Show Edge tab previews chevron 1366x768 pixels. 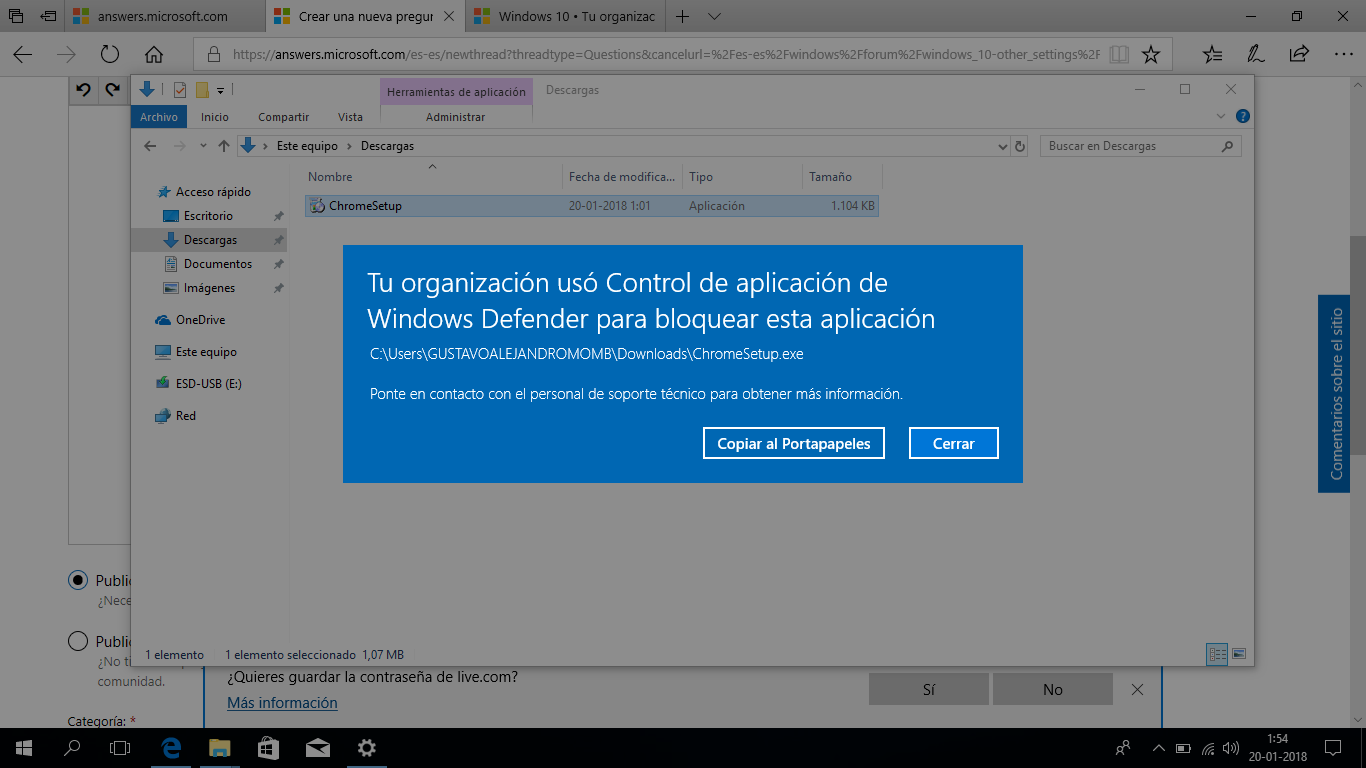[x=714, y=16]
